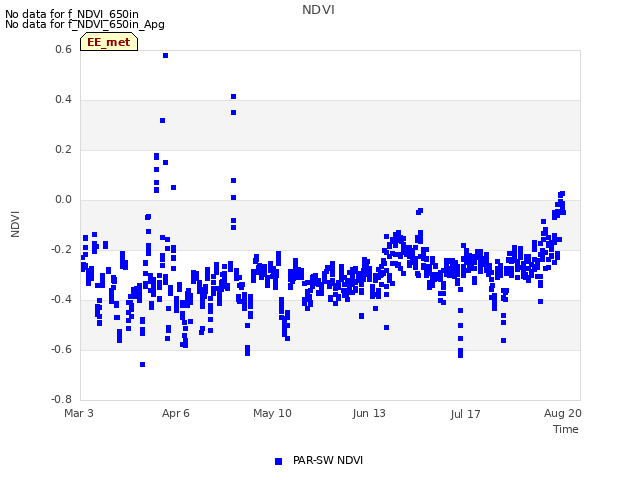Click 'No data for f_NDVI_650in_Apg' message

(x=85, y=24)
